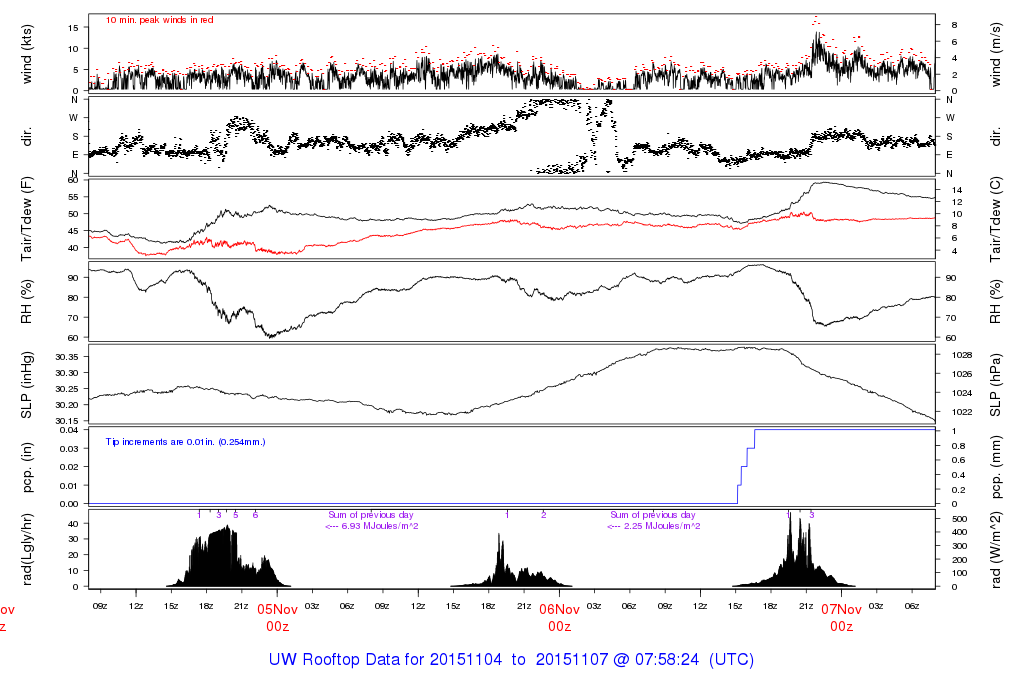This screenshot has height=700, width=1024.
Task: Click the '10 min. peak winds in red' note
Action: (x=159, y=20)
